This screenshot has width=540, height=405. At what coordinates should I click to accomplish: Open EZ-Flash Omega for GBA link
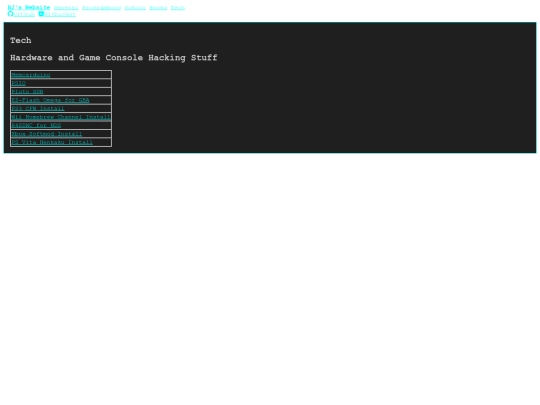click(x=51, y=100)
